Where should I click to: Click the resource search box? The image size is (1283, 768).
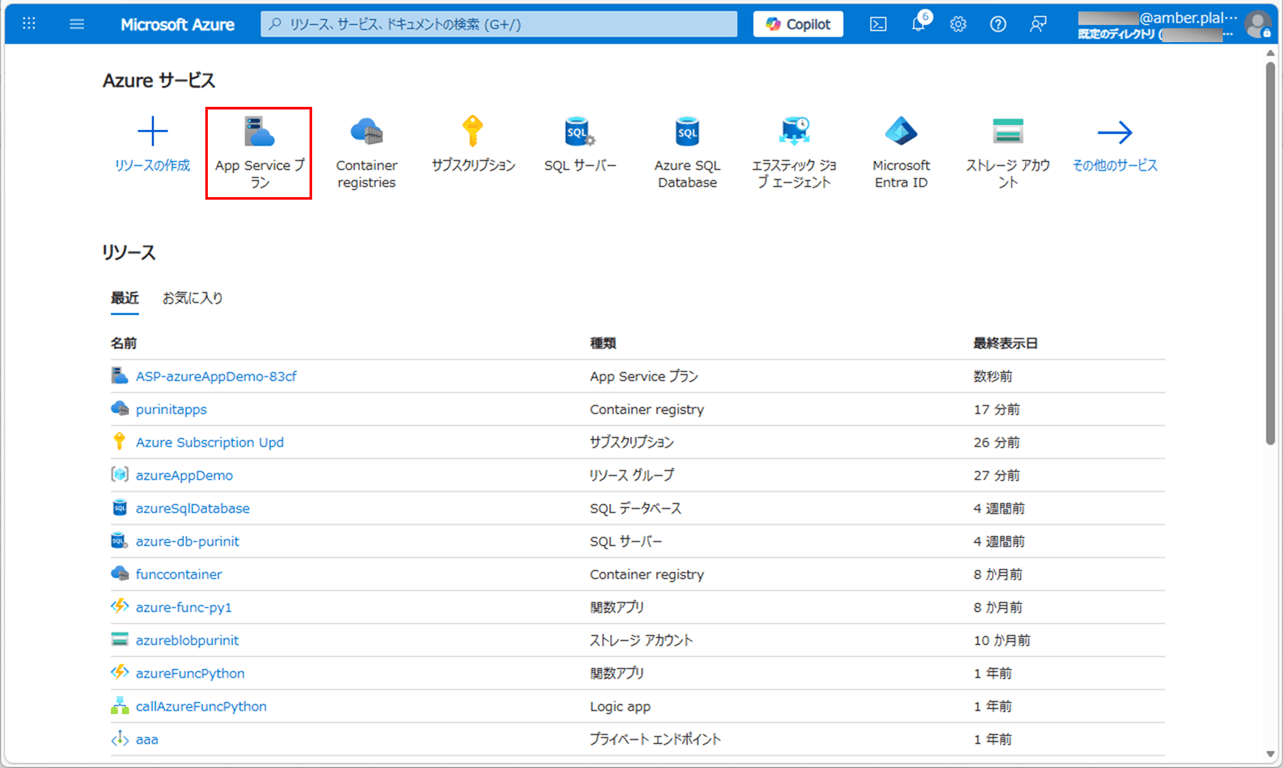500,24
